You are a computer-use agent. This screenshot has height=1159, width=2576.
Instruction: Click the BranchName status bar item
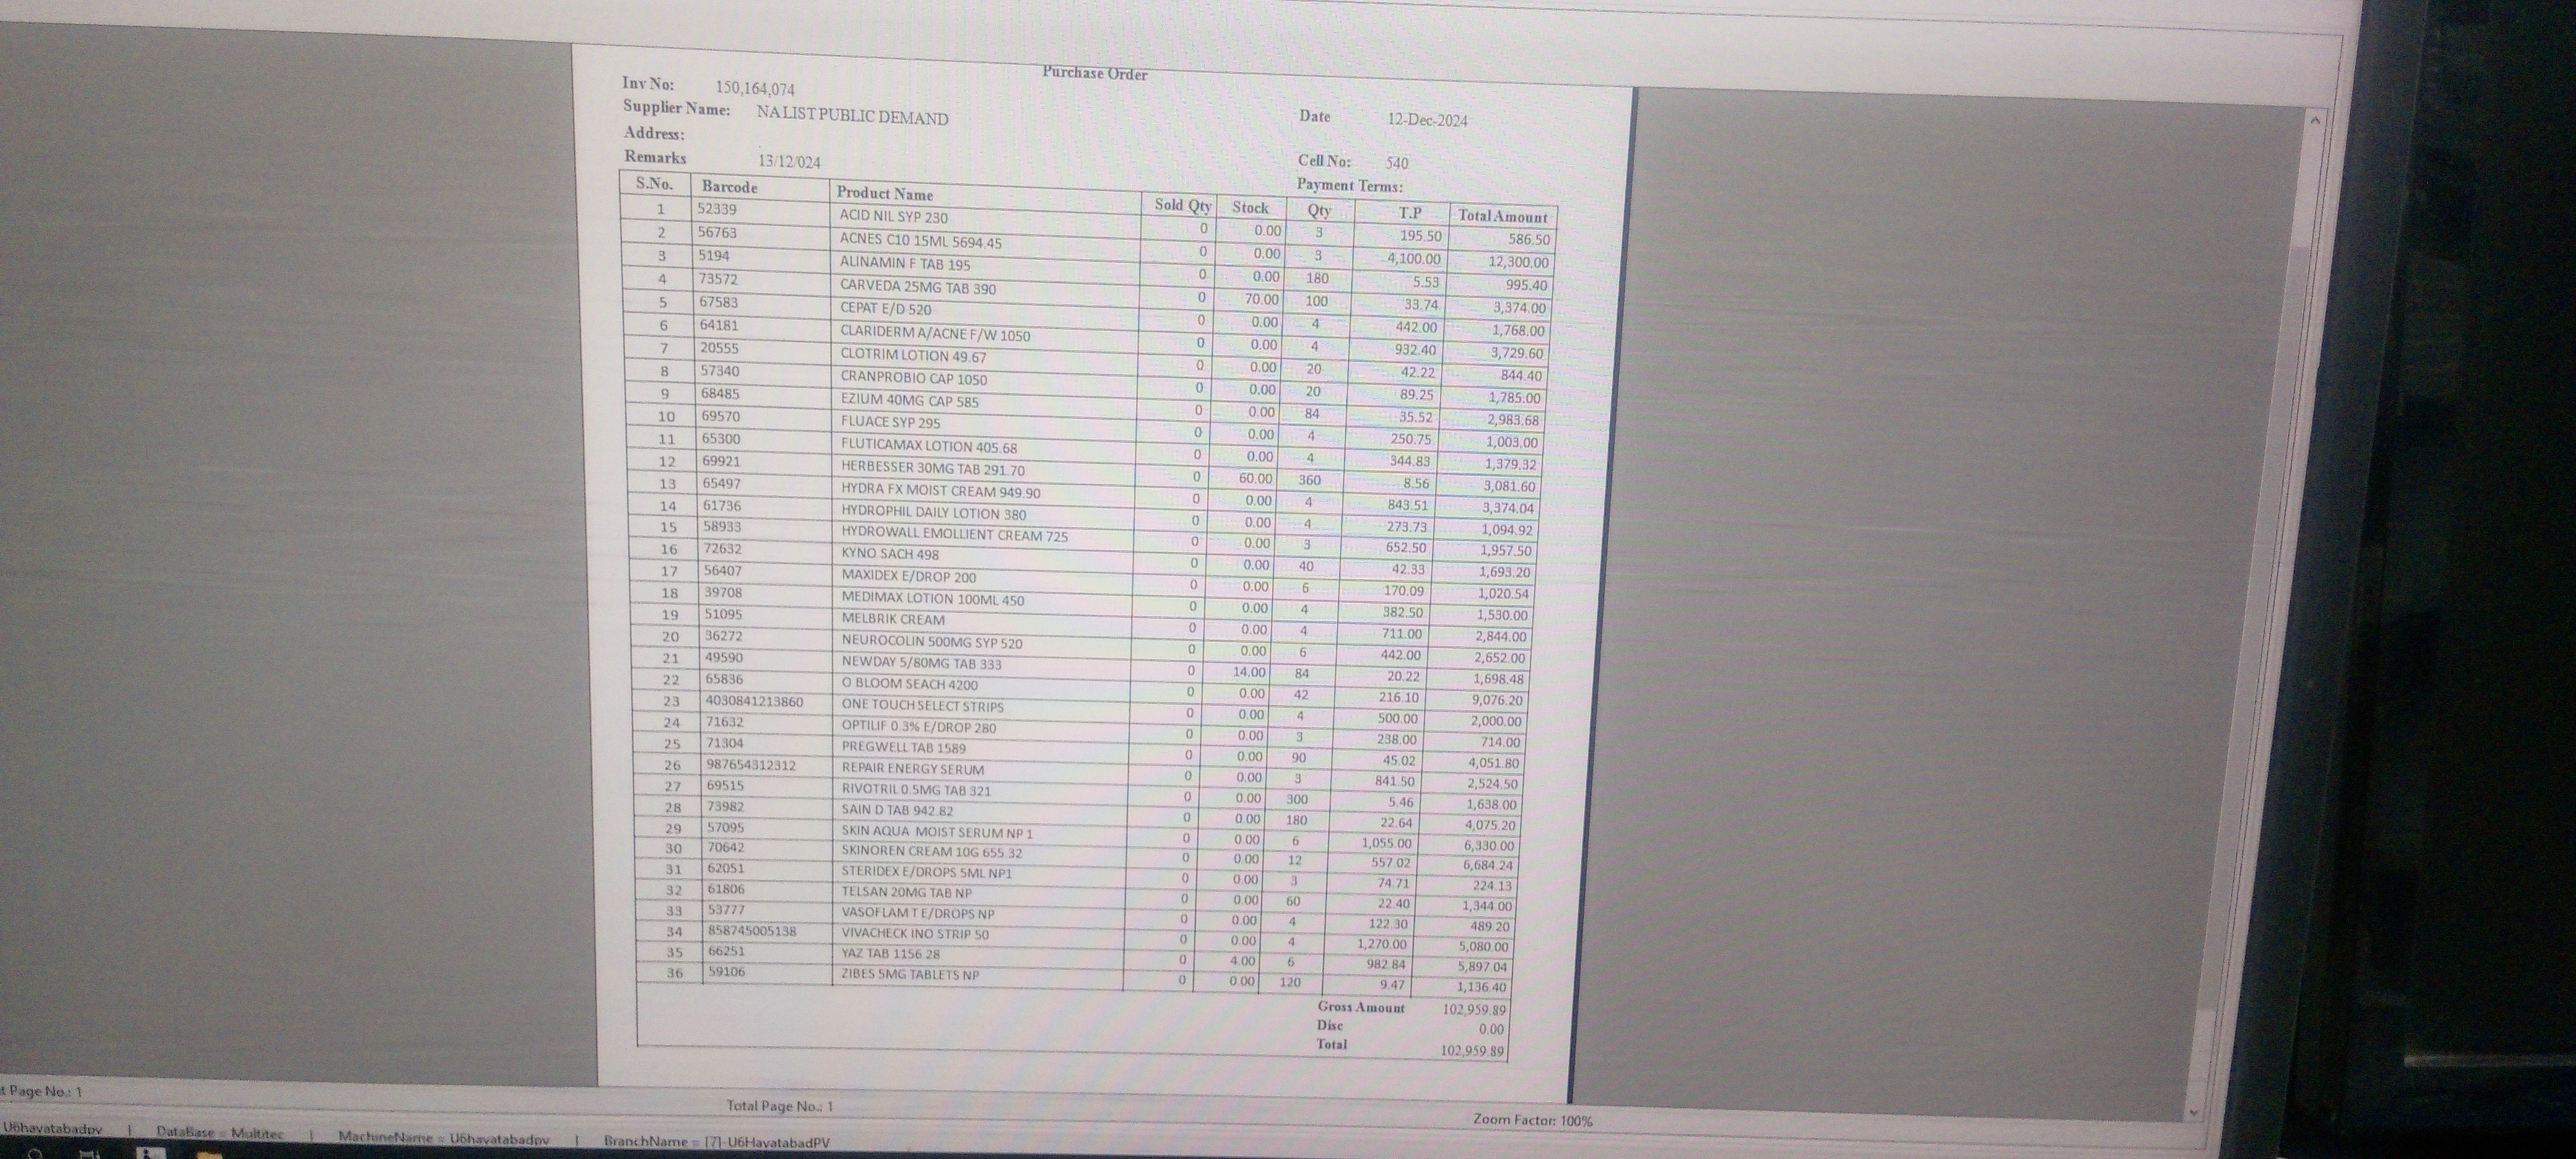[x=716, y=1141]
